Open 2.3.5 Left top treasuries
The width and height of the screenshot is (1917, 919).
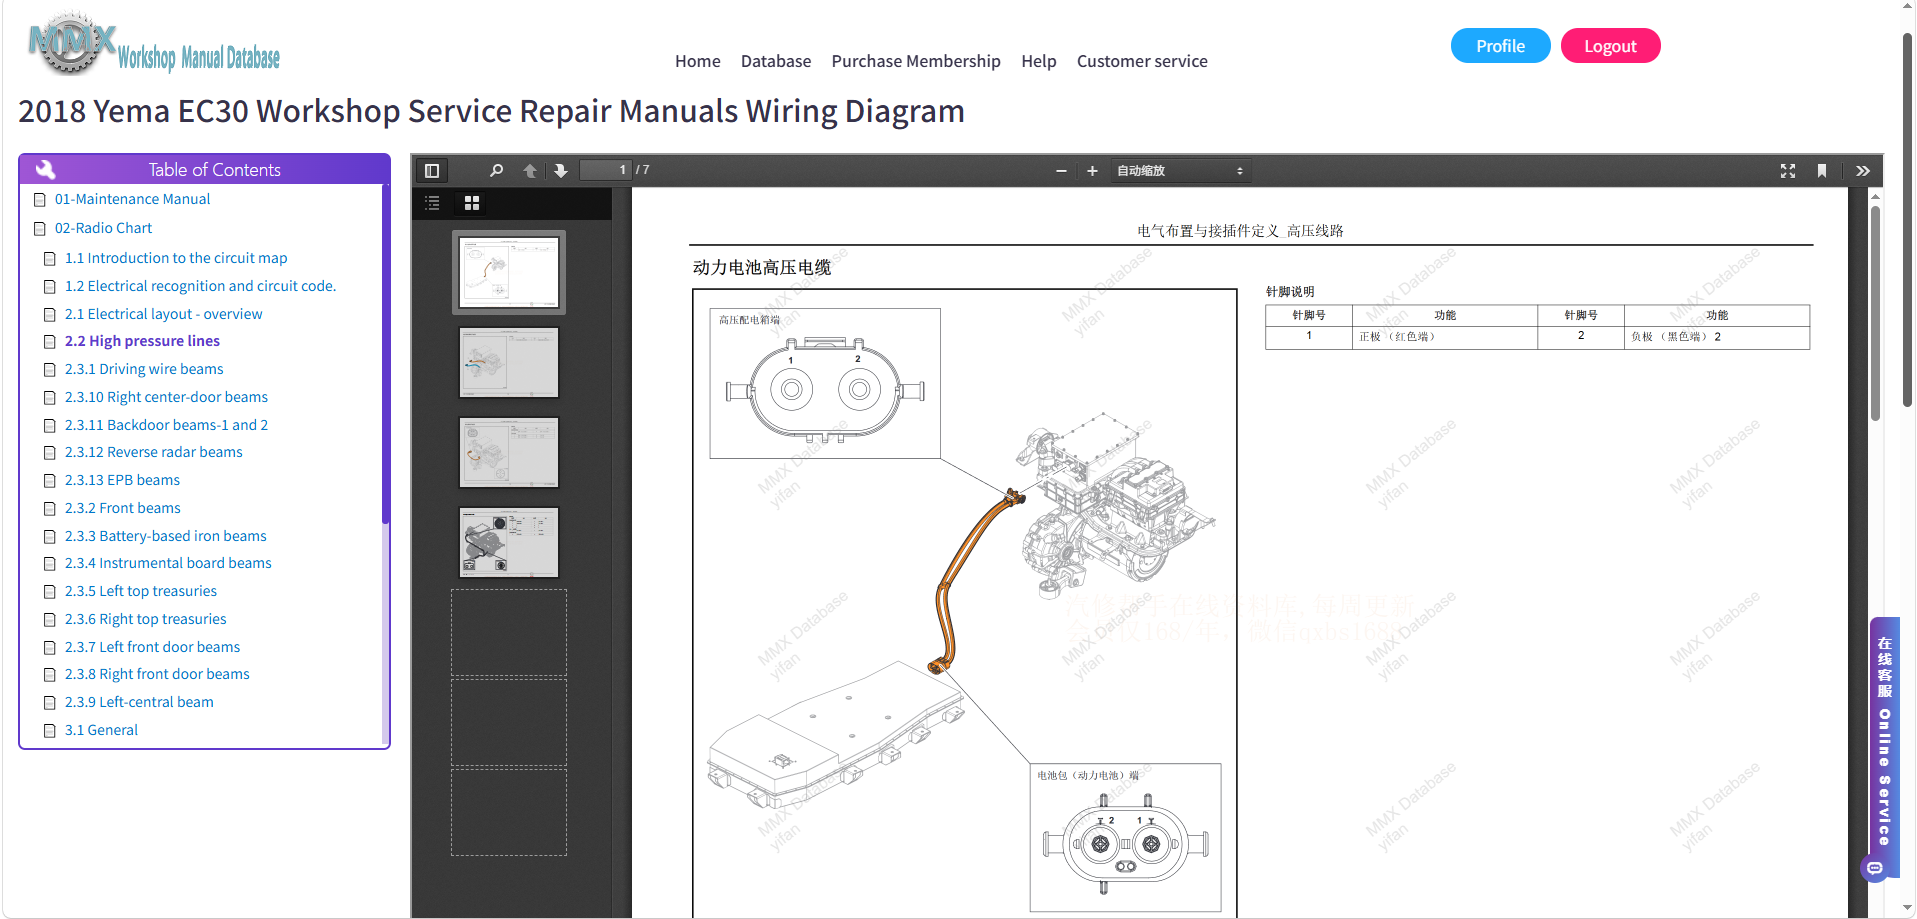[140, 591]
